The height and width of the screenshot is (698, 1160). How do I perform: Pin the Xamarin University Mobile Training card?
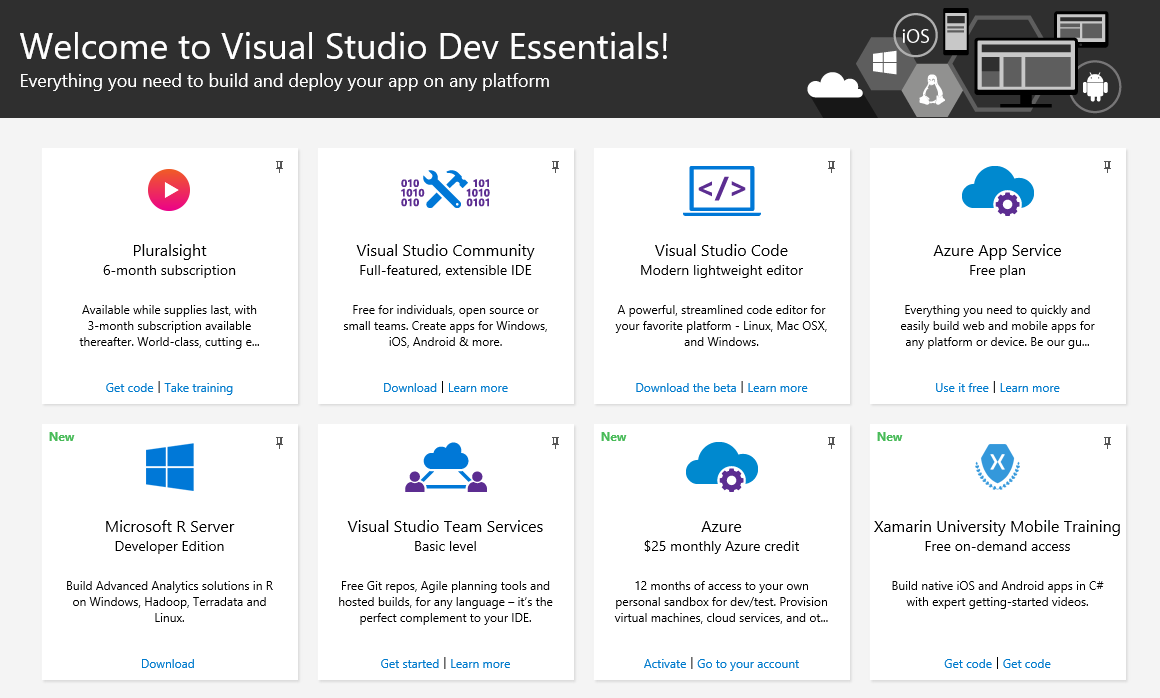1107,442
